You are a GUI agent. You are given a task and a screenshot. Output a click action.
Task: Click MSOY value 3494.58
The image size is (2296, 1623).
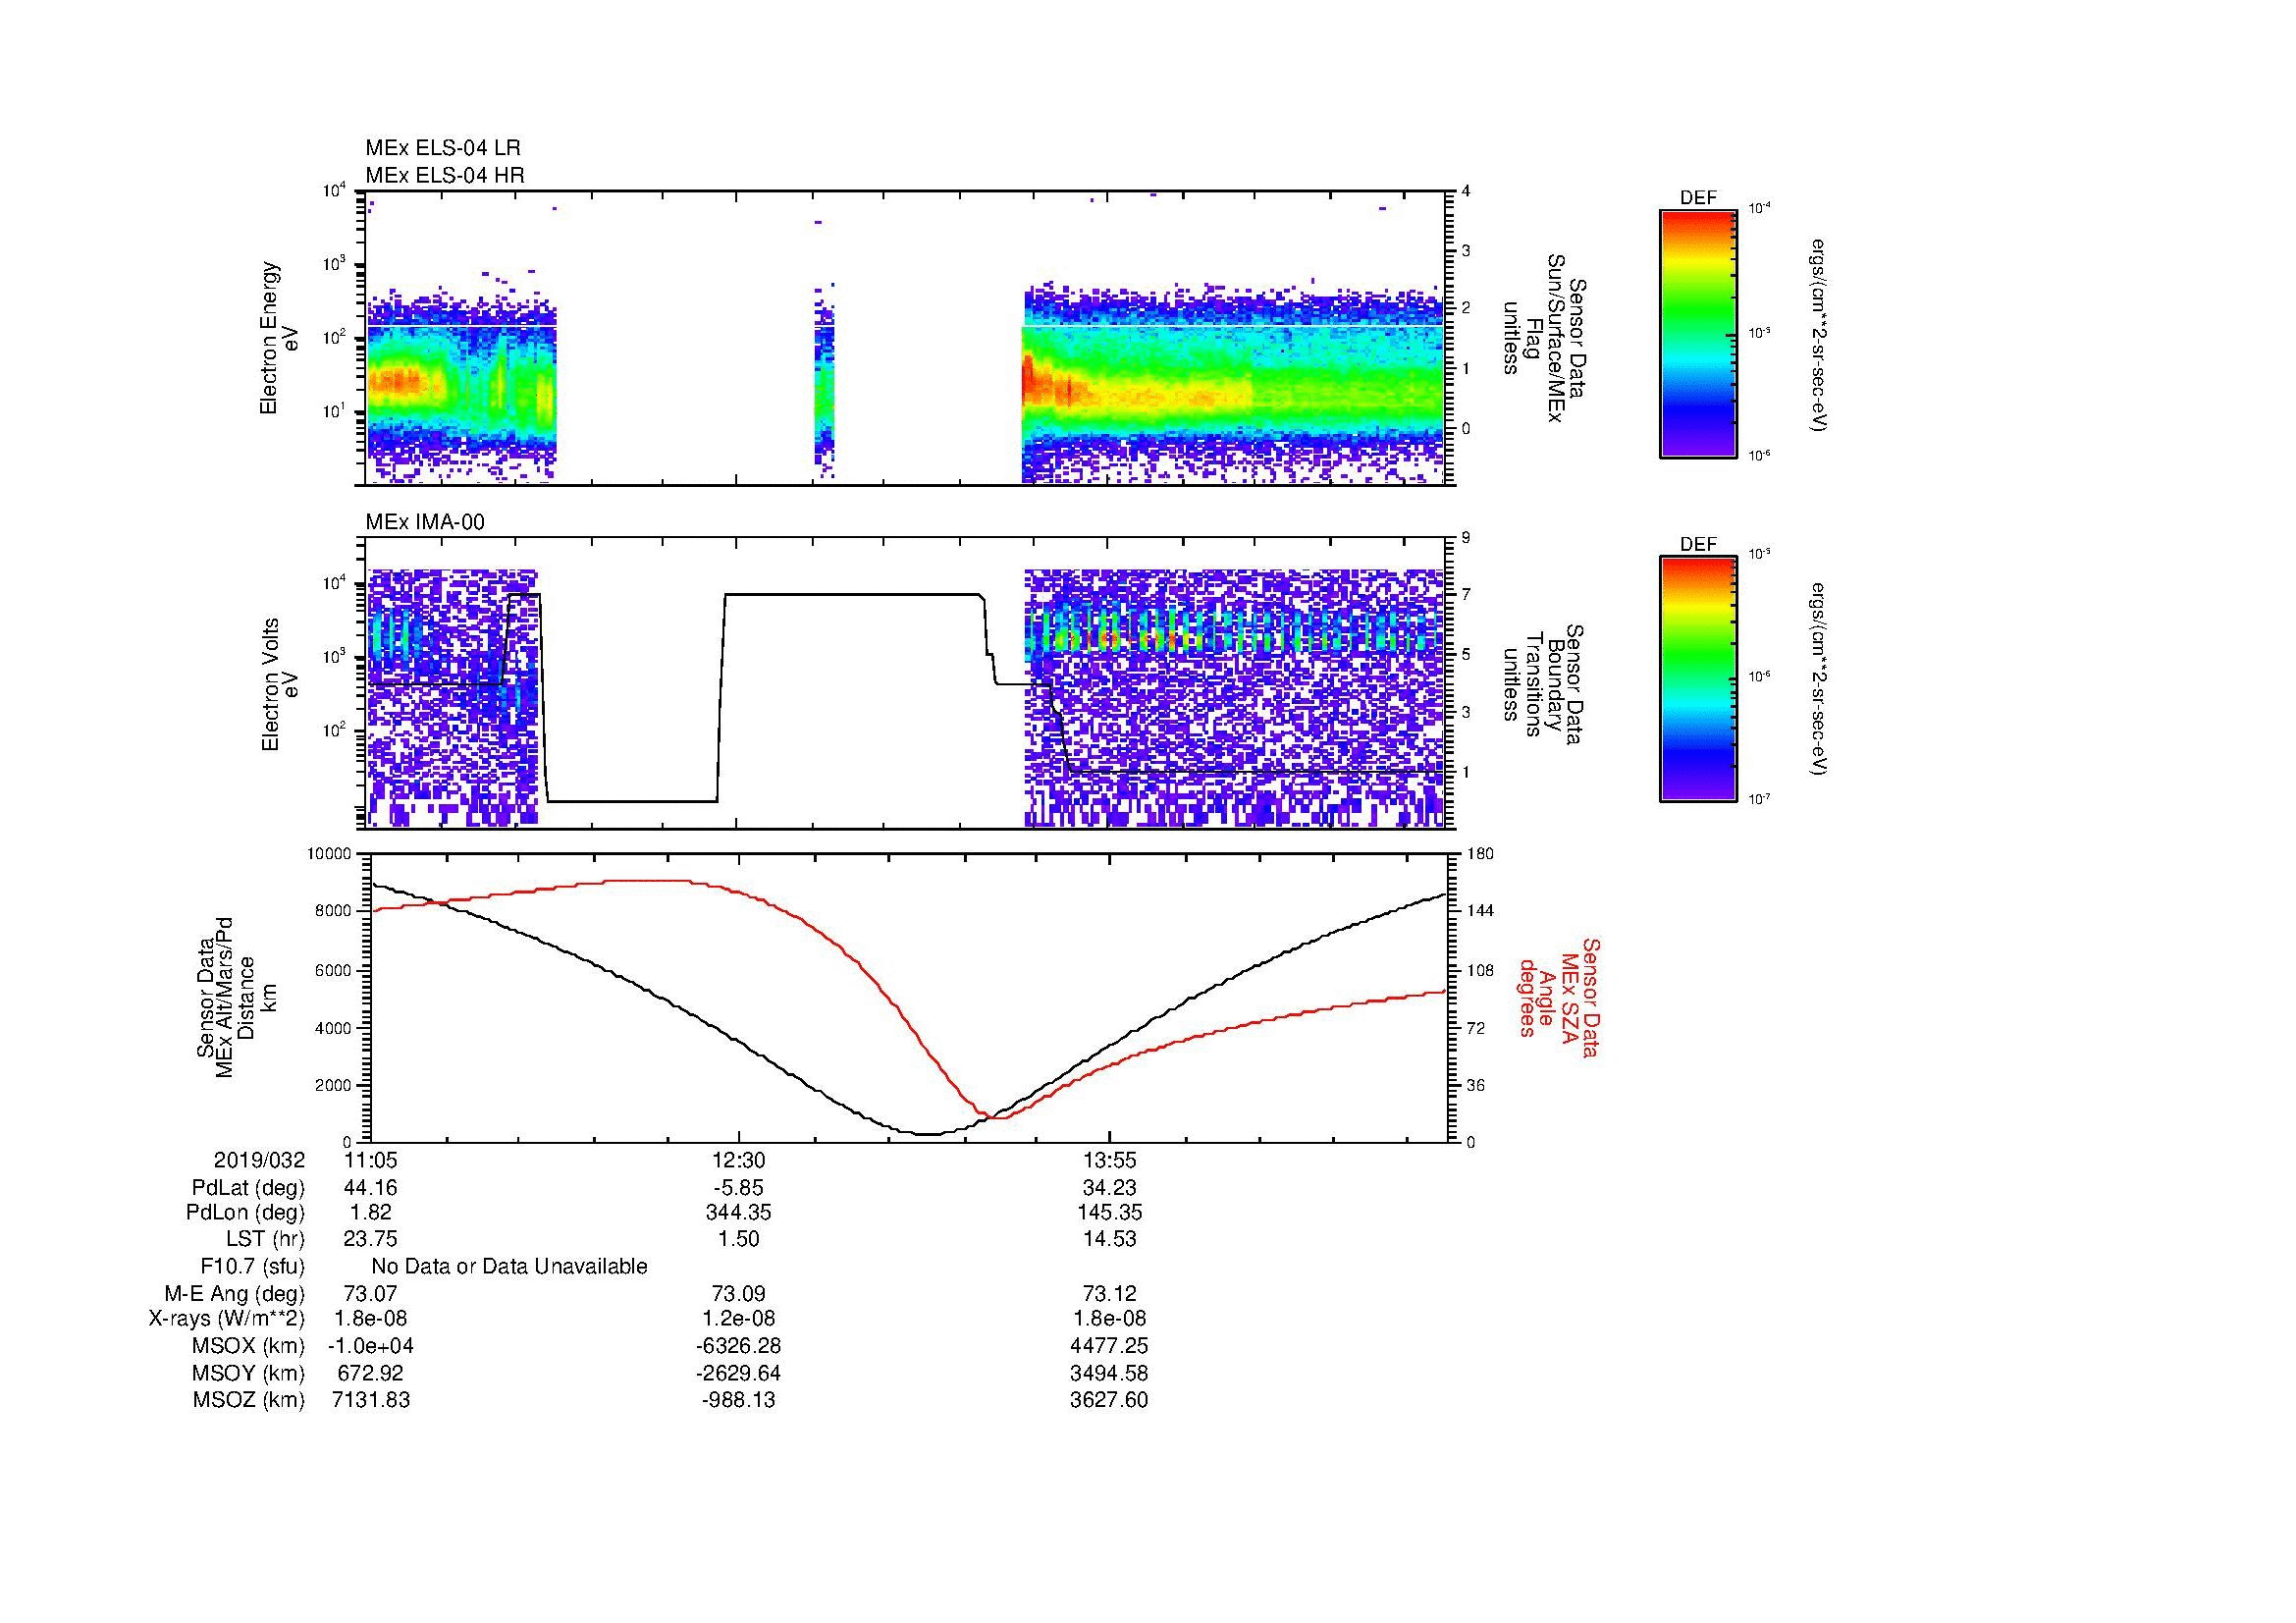pos(1109,1373)
